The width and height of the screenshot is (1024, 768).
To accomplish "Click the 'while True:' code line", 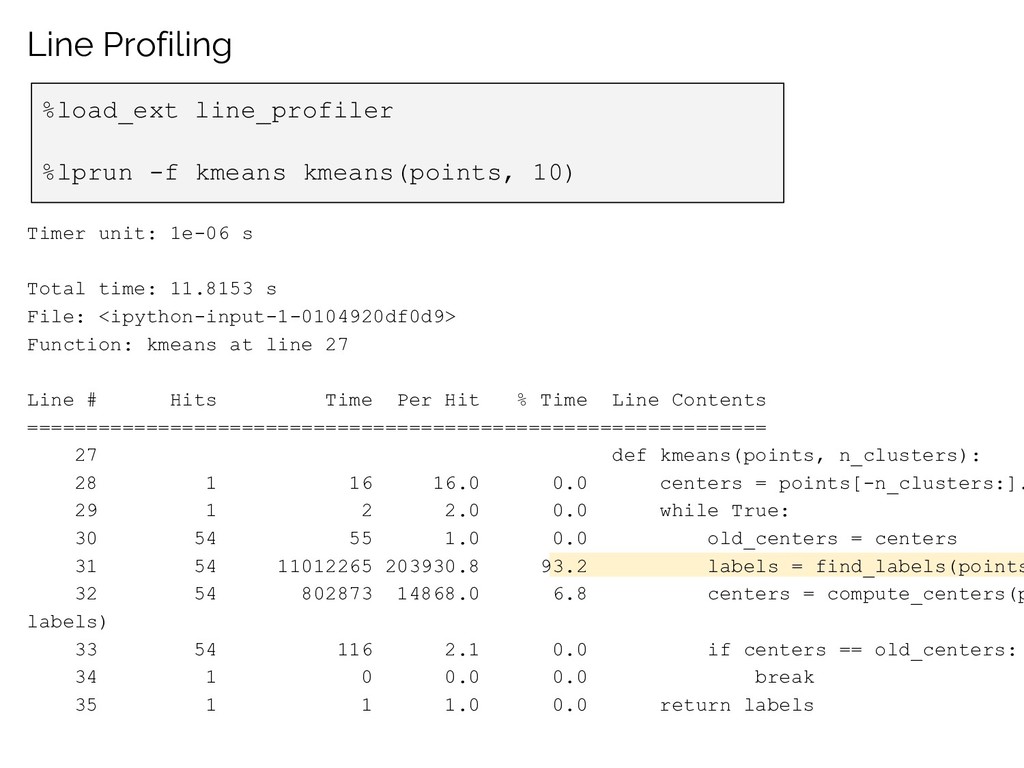I will pyautogui.click(x=724, y=511).
